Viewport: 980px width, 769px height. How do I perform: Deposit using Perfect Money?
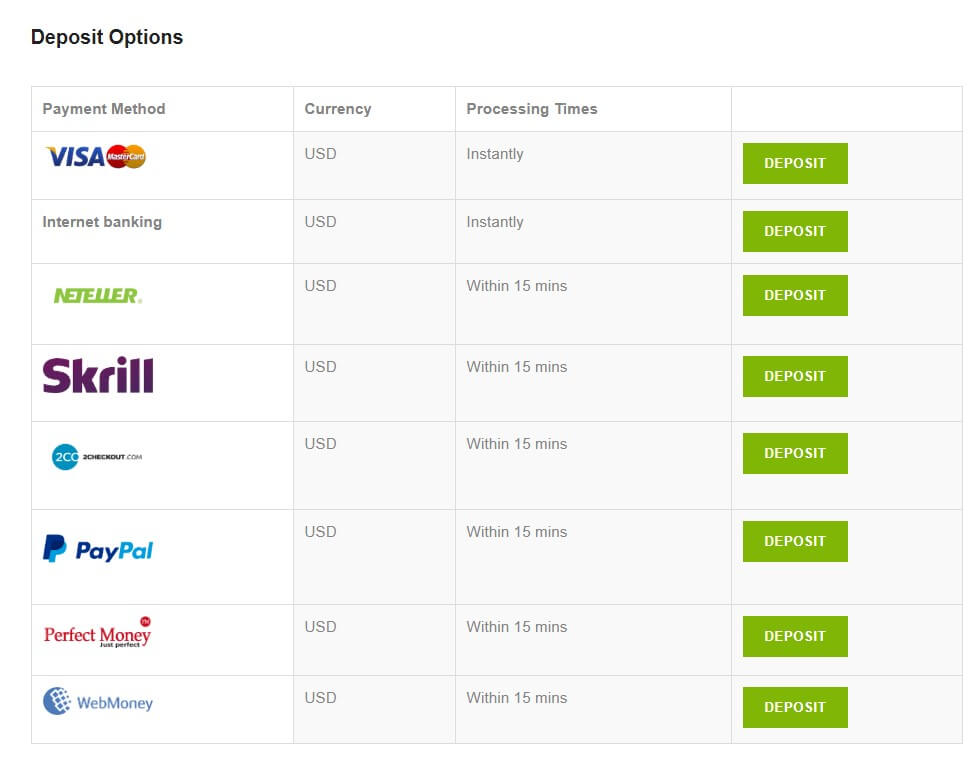[795, 636]
